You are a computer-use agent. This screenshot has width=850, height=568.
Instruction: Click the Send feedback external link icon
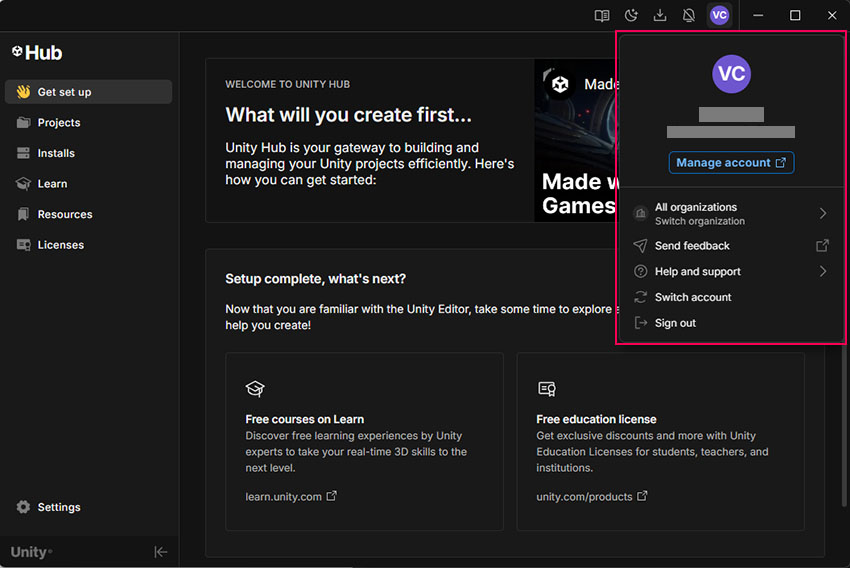pyautogui.click(x=822, y=246)
